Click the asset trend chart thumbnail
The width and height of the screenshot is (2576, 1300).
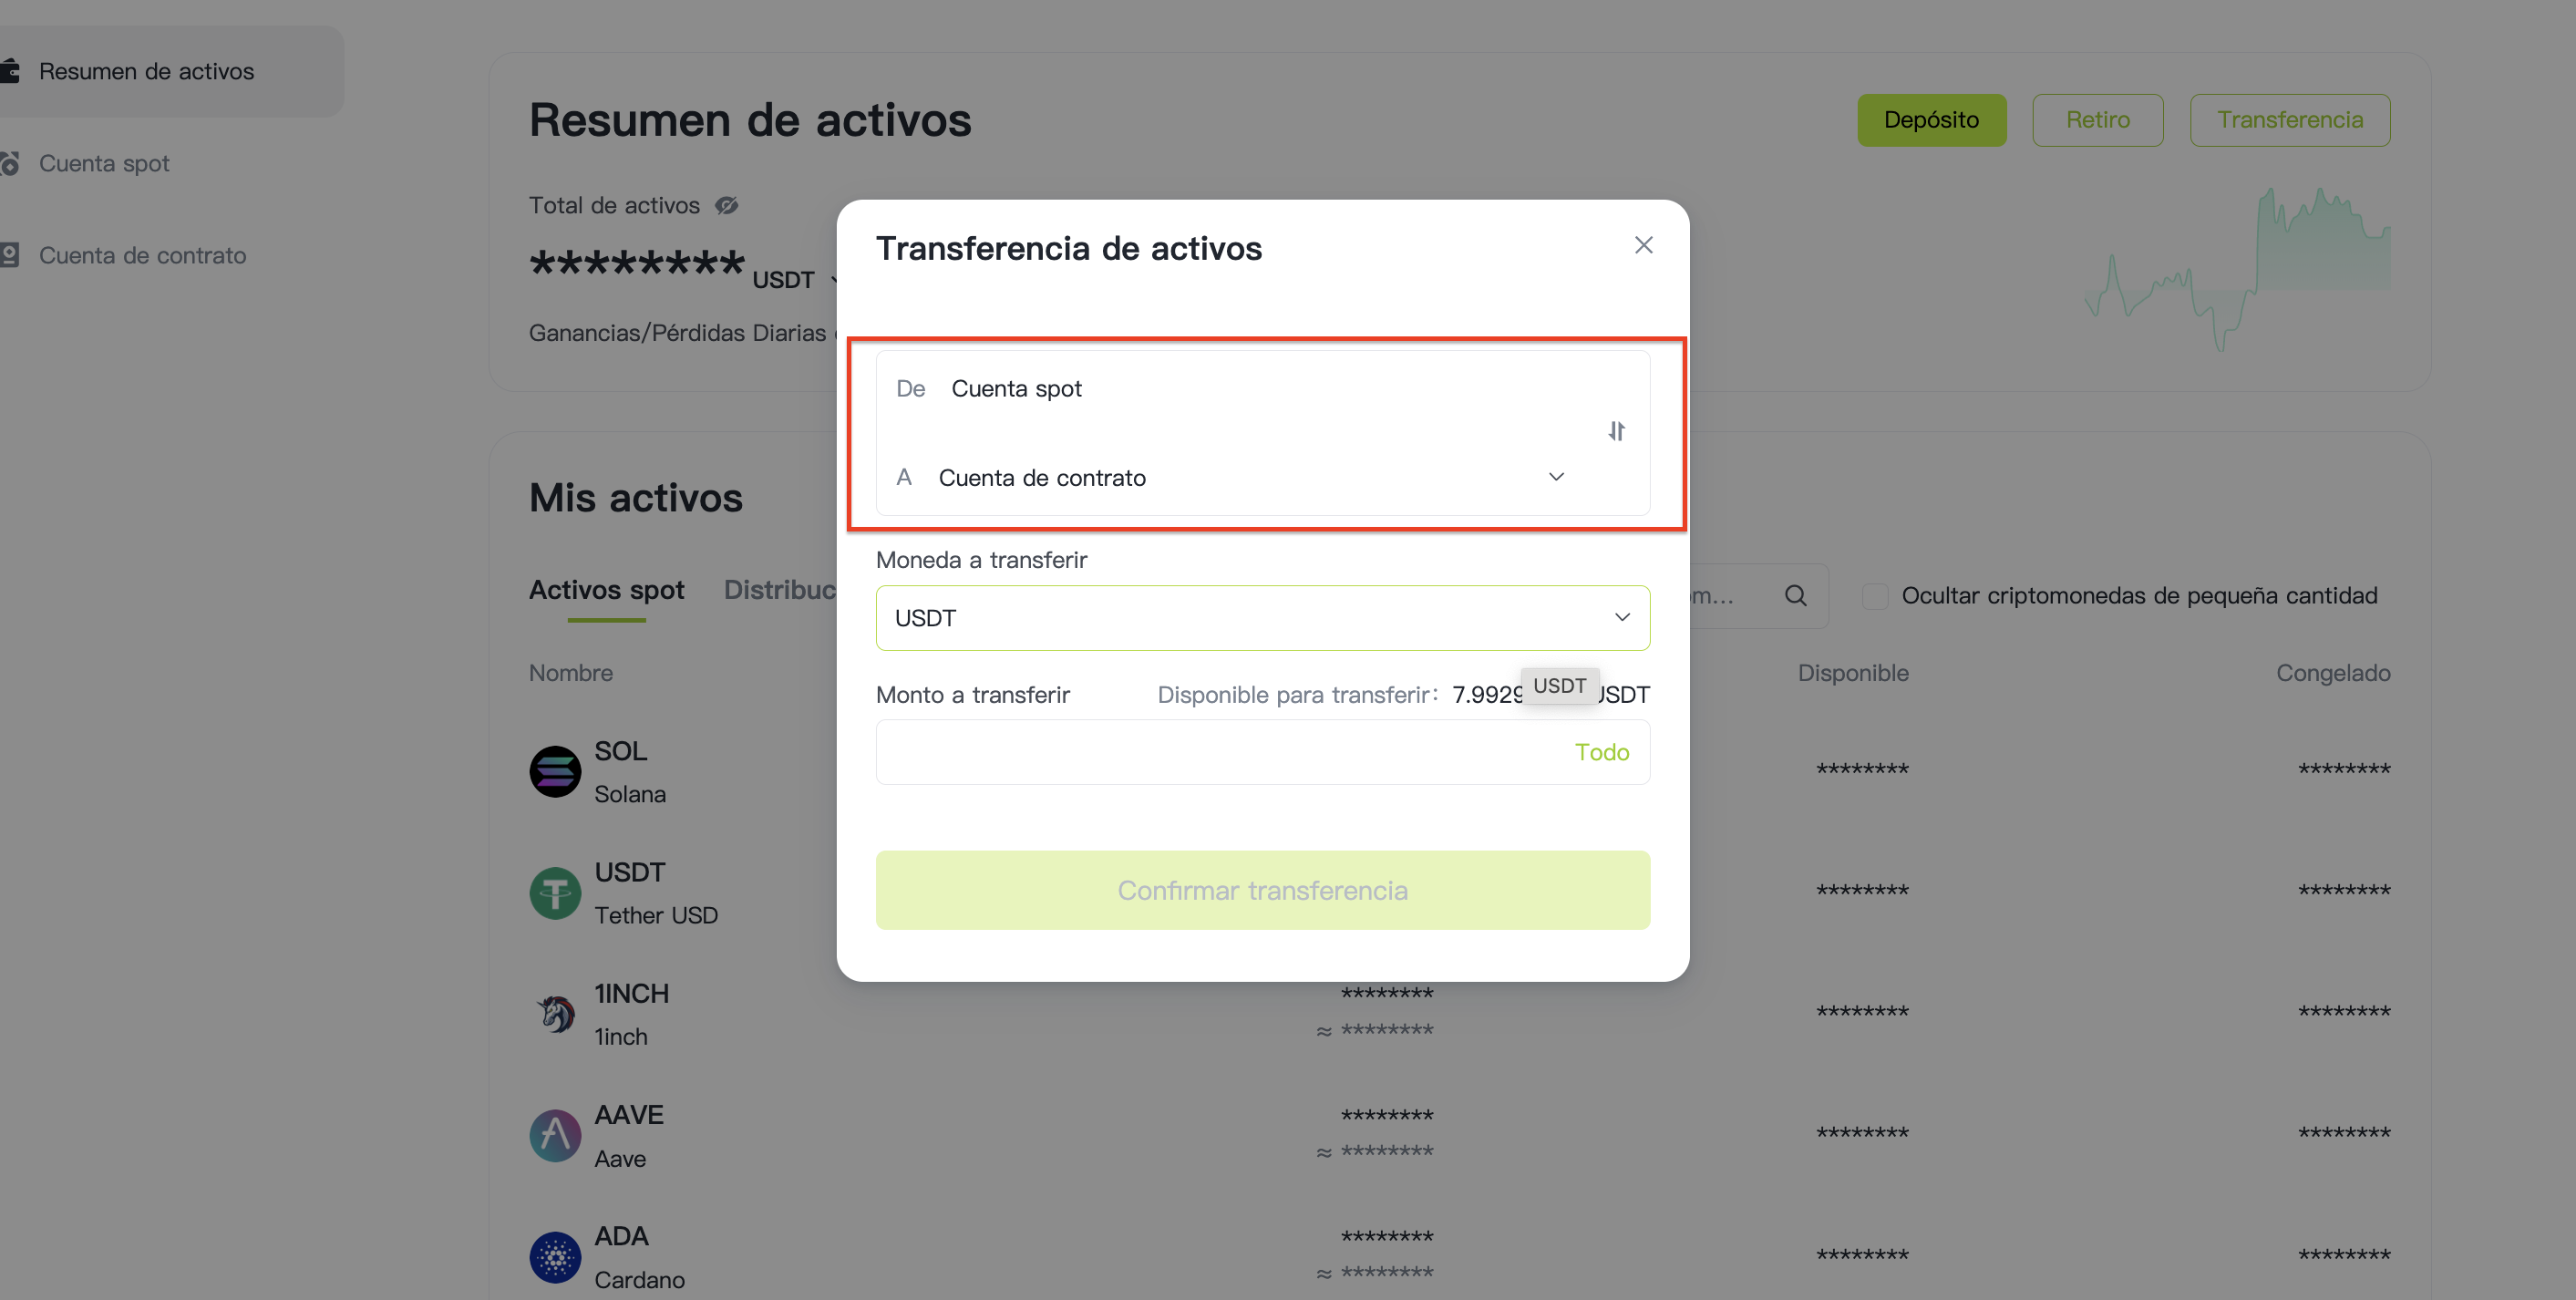pyautogui.click(x=2238, y=268)
